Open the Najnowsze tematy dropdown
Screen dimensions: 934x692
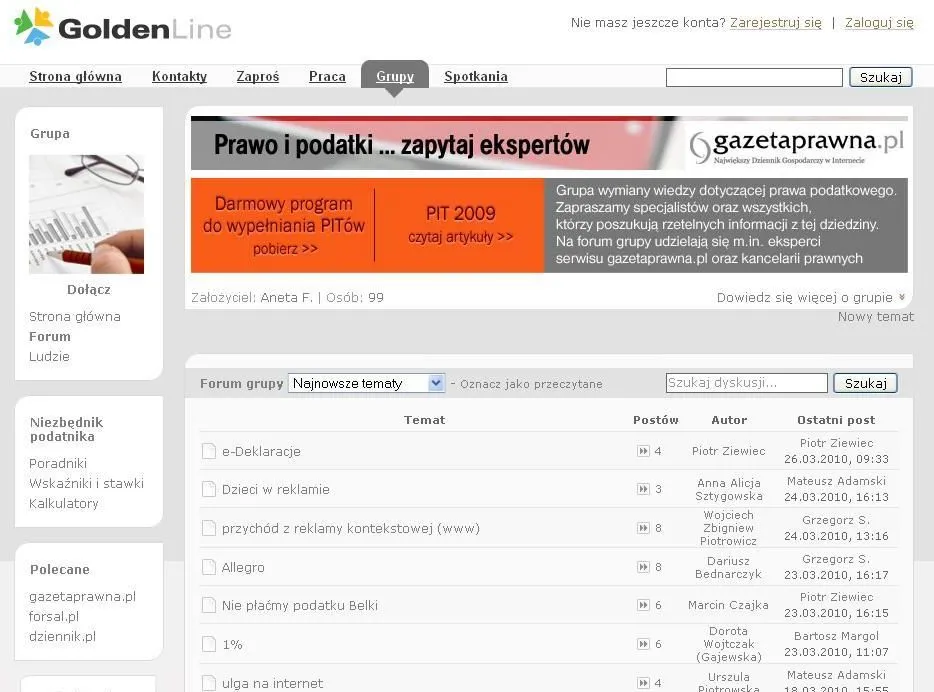(x=366, y=383)
